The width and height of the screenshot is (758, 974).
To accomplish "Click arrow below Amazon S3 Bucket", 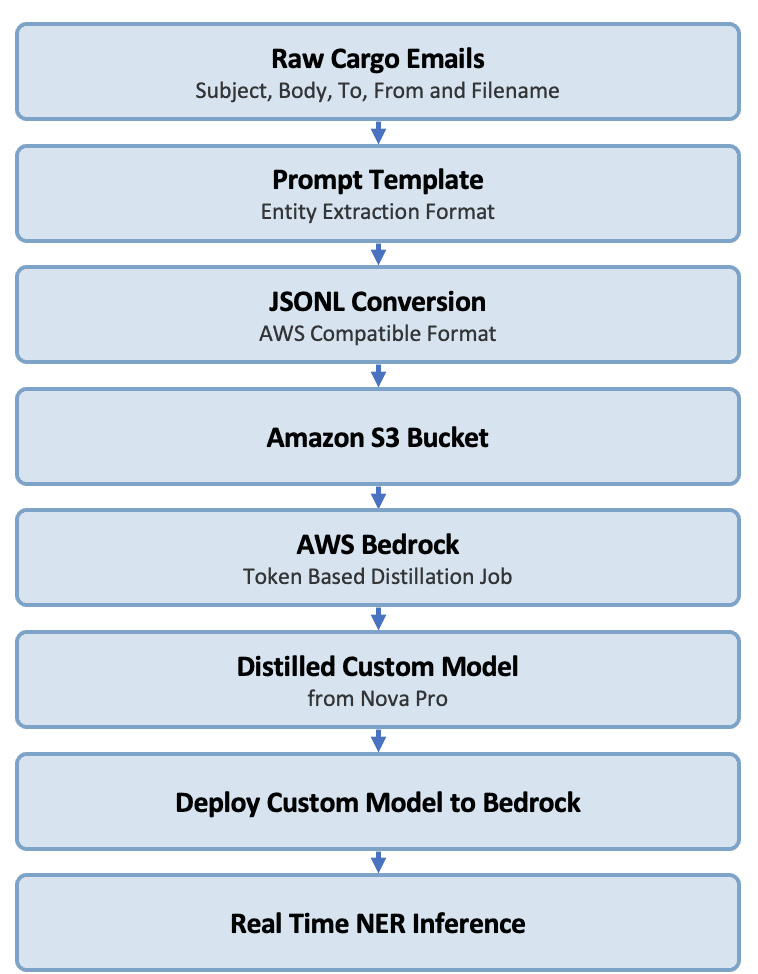I will pos(378,497).
